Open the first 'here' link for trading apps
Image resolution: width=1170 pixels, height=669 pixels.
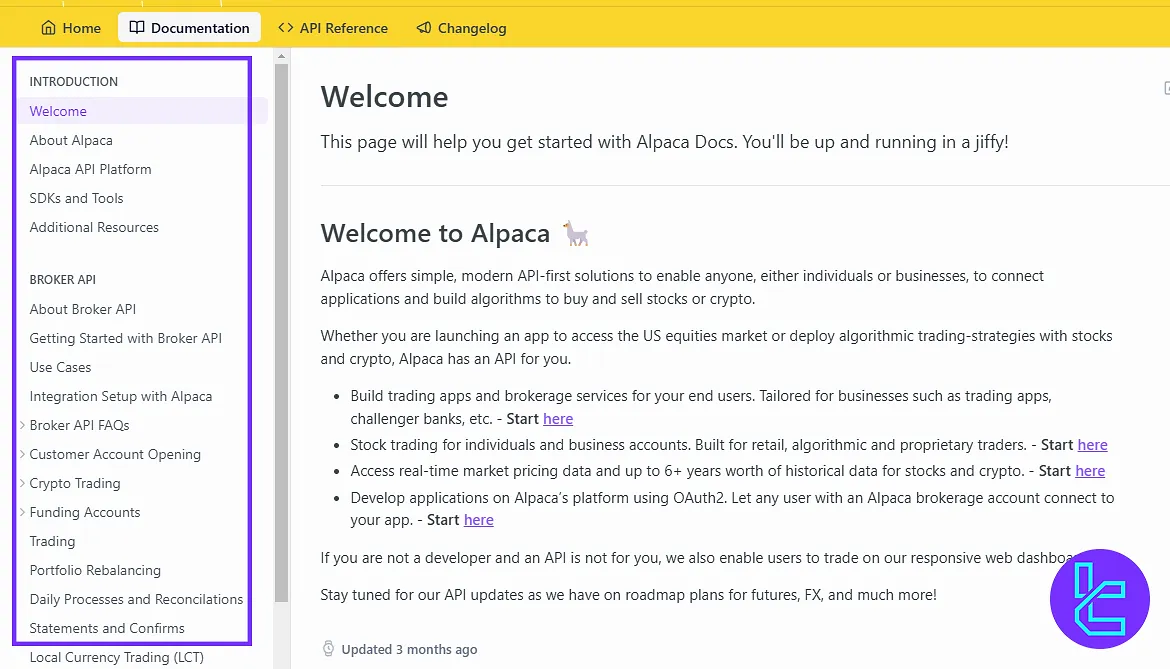point(558,419)
